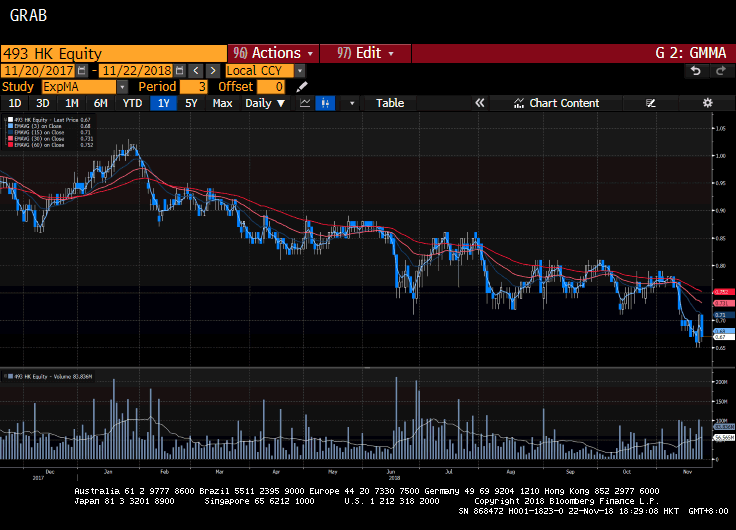Screen dimensions: 736x530
Task: Open the Chart Content panel
Action: 556,103
